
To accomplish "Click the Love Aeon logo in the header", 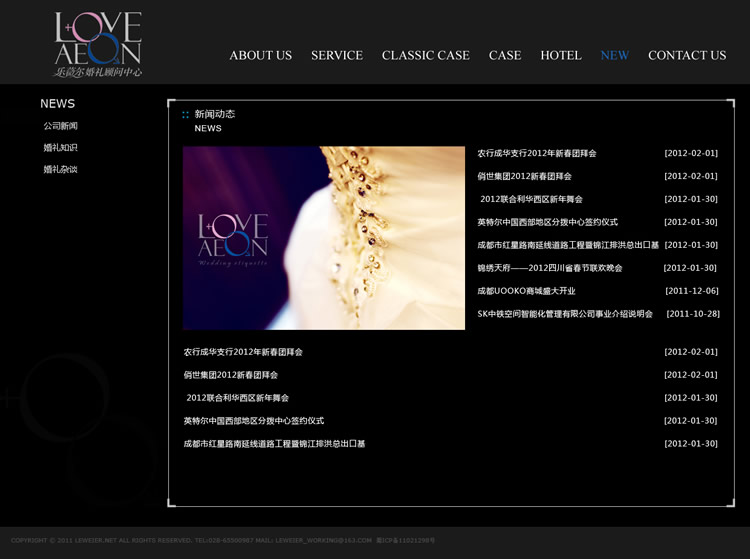I will pos(98,45).
